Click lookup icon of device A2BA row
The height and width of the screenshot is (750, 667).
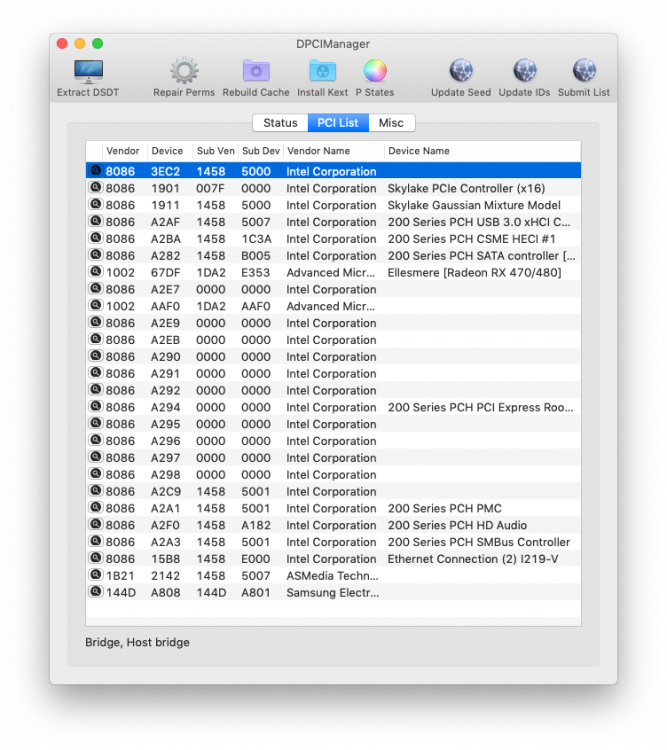point(96,238)
